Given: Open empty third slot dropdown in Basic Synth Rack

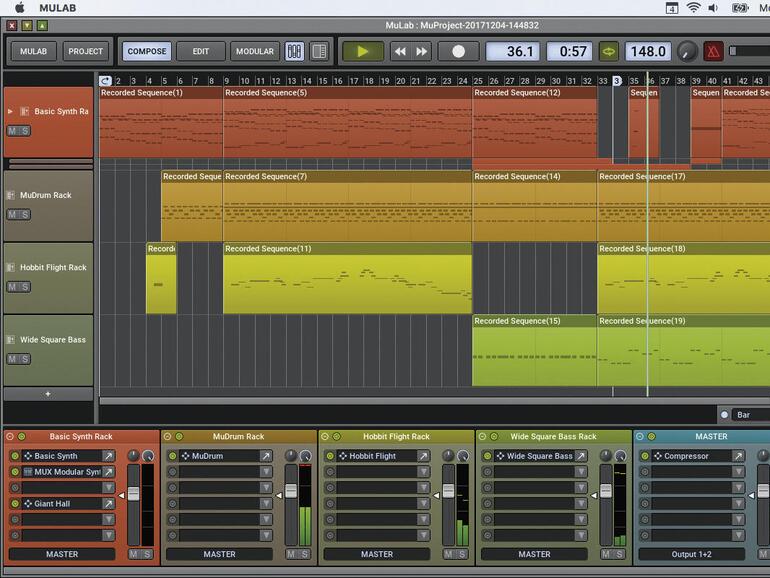Looking at the screenshot, I should click(x=108, y=488).
